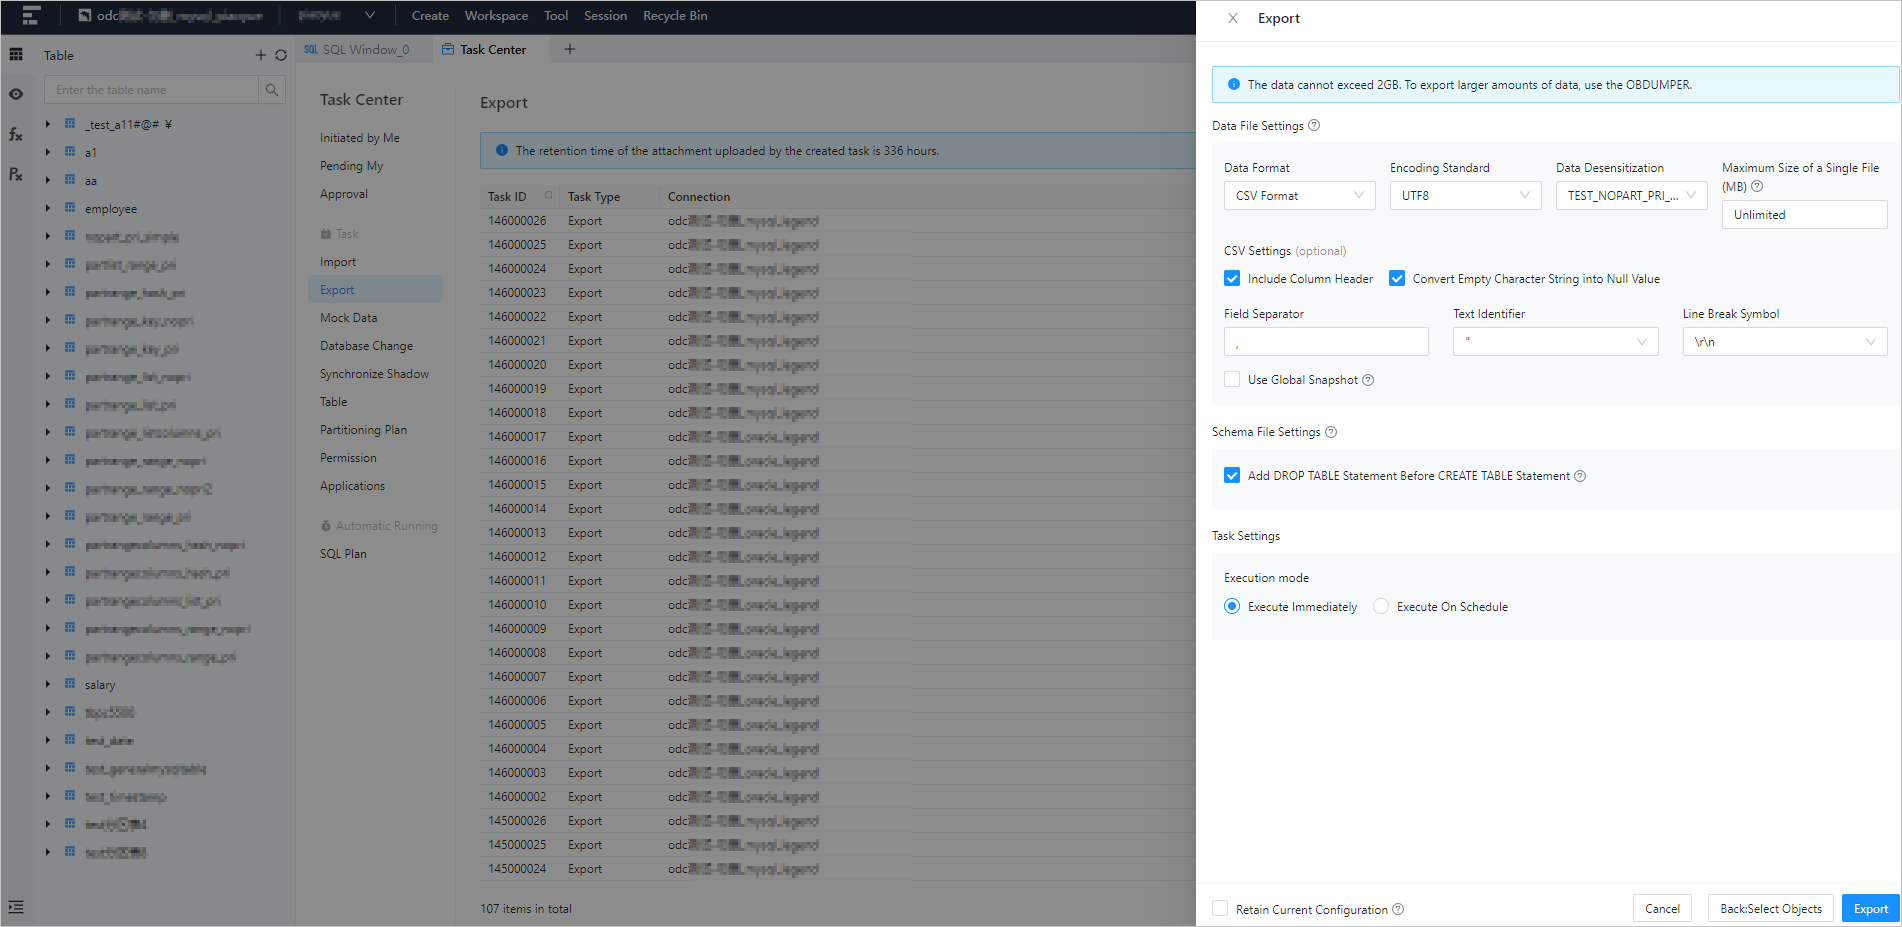The height and width of the screenshot is (927, 1902).
Task: Open the Encoding Standard UTF8 dropdown
Action: [x=1466, y=196]
